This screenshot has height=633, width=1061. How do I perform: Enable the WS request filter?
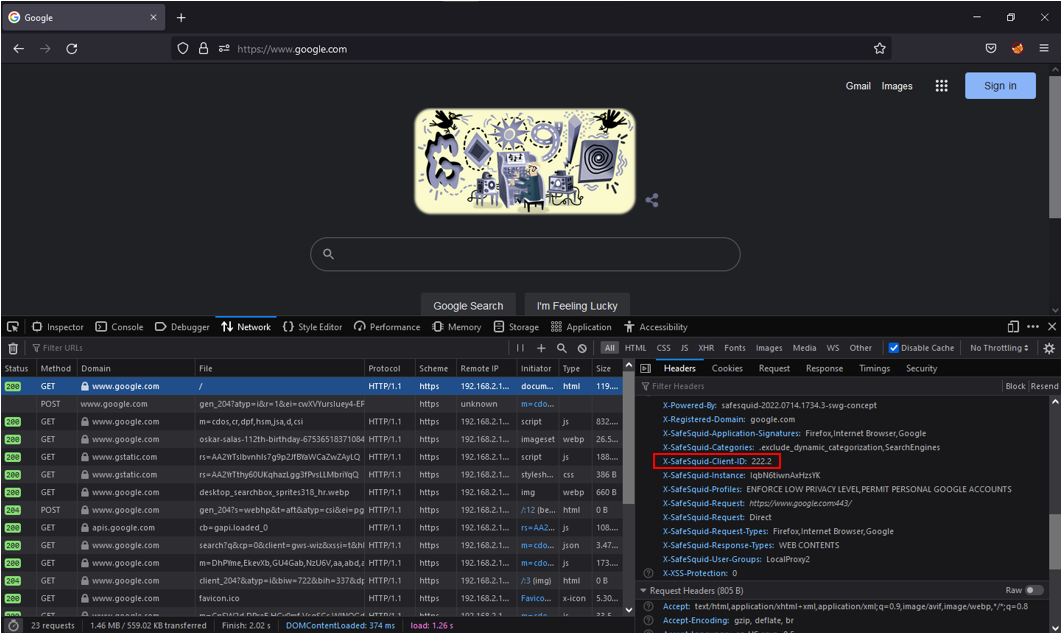click(833, 348)
